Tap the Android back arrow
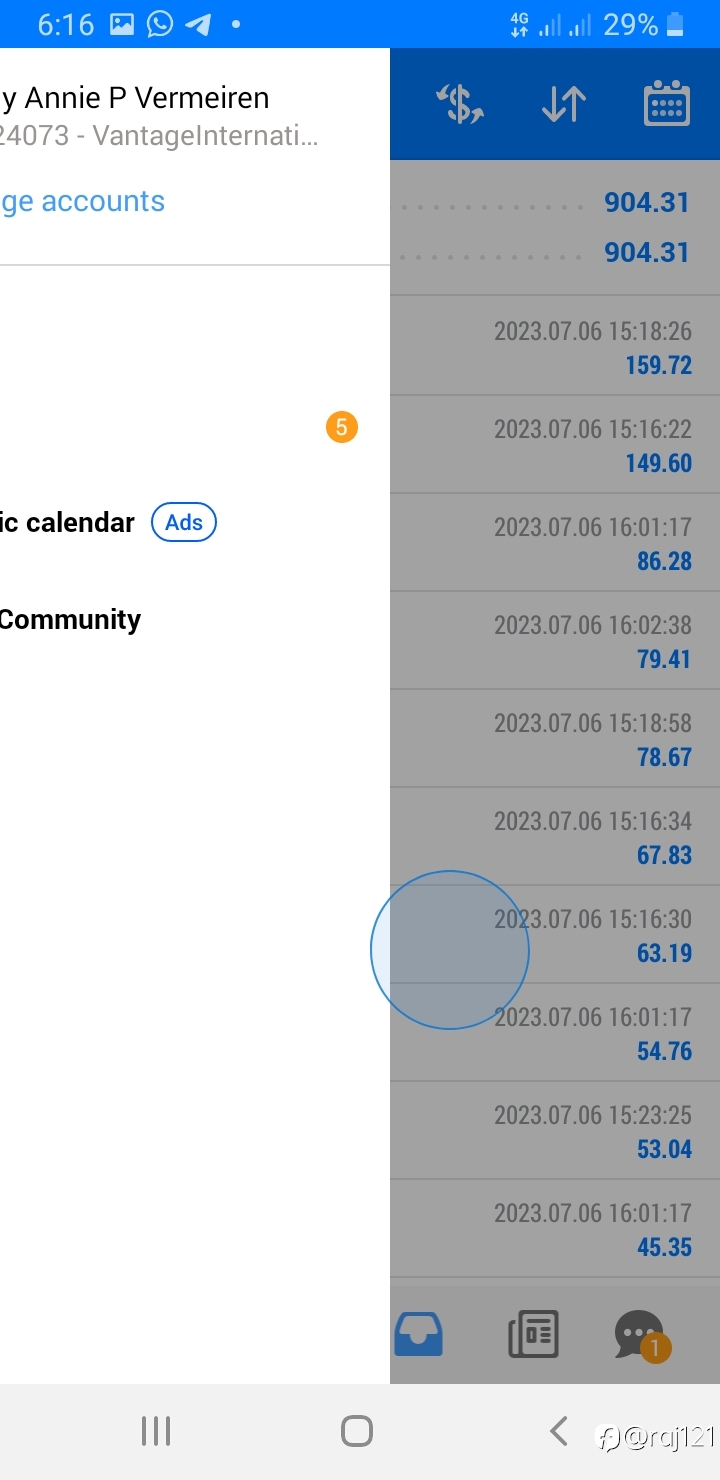The image size is (720, 1480). click(559, 1431)
